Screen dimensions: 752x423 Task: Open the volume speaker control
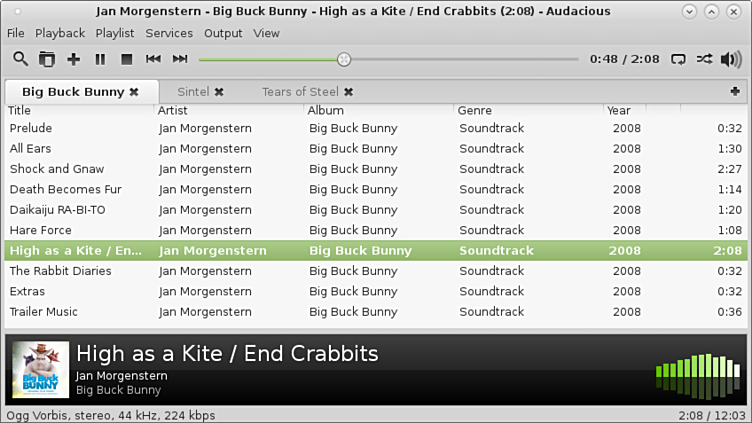click(731, 59)
